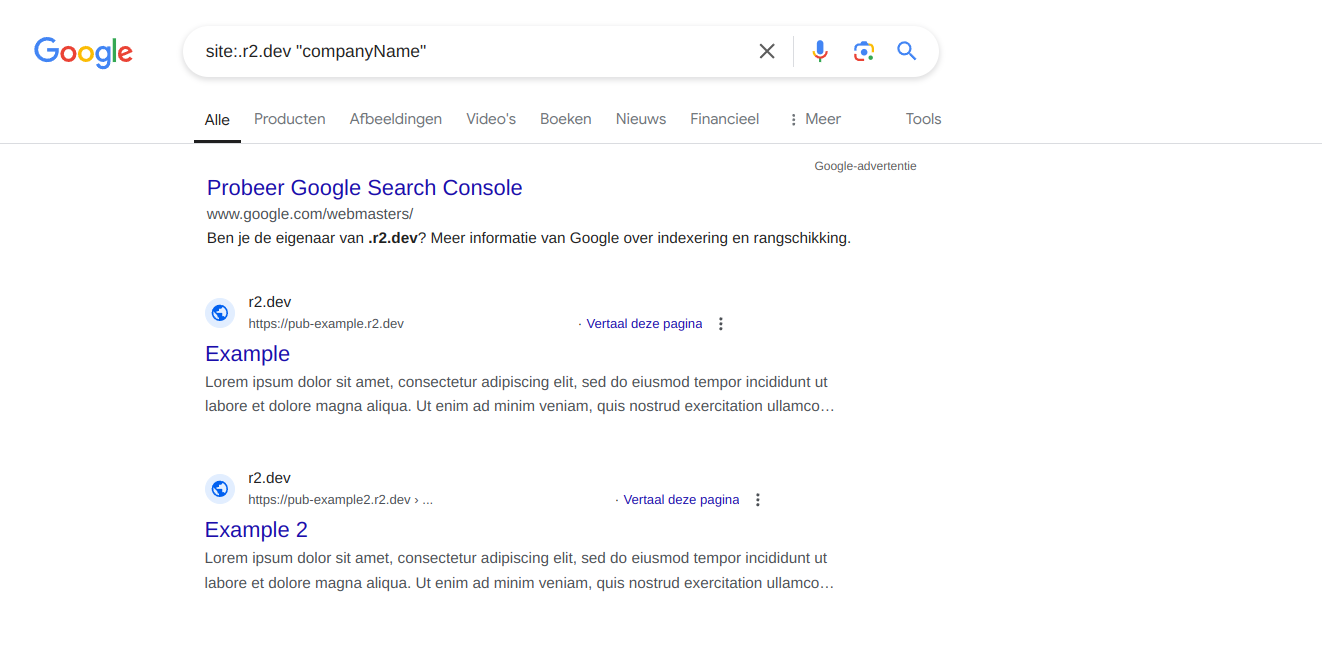The image size is (1322, 659).
Task: Start voice search with microphone icon
Action: [x=820, y=51]
